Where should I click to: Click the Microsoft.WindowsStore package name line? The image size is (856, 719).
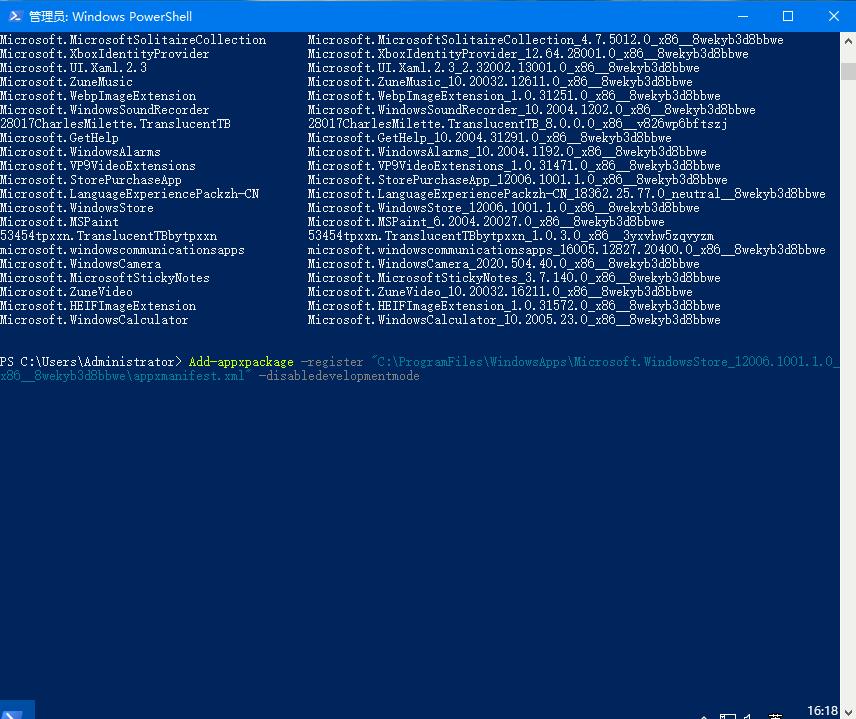click(76, 207)
